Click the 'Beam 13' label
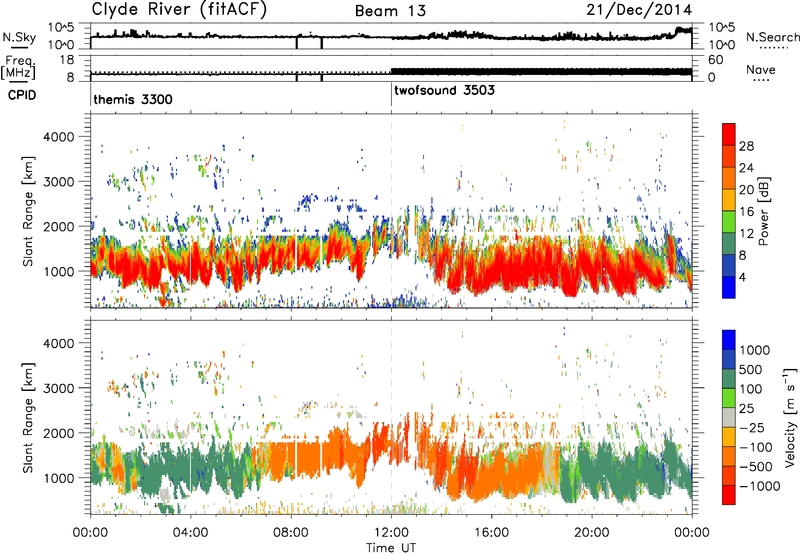 pos(390,11)
